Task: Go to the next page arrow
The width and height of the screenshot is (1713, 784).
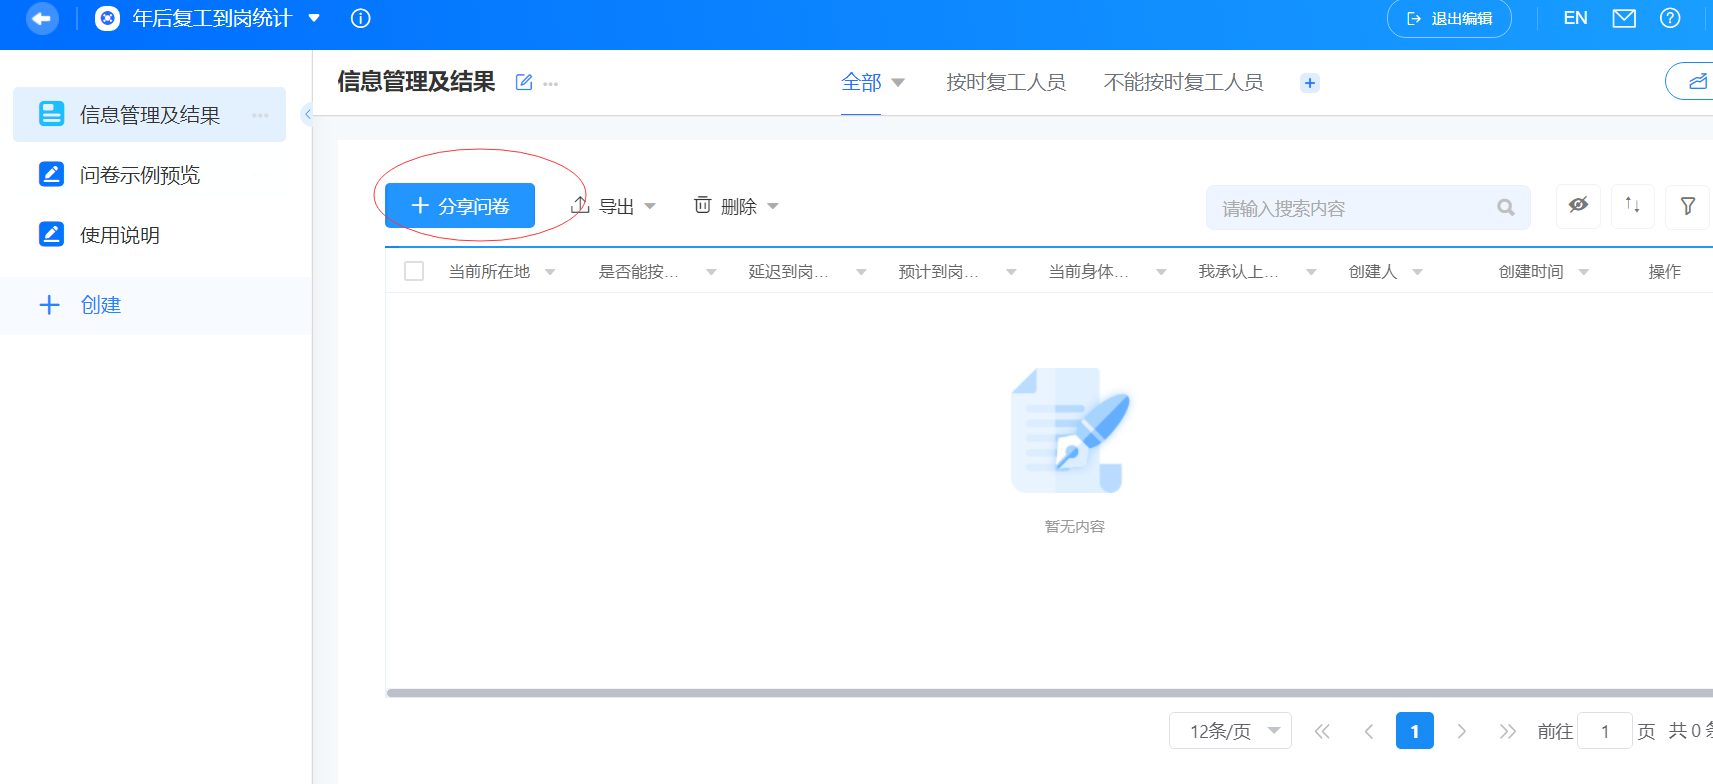Action: [1462, 731]
